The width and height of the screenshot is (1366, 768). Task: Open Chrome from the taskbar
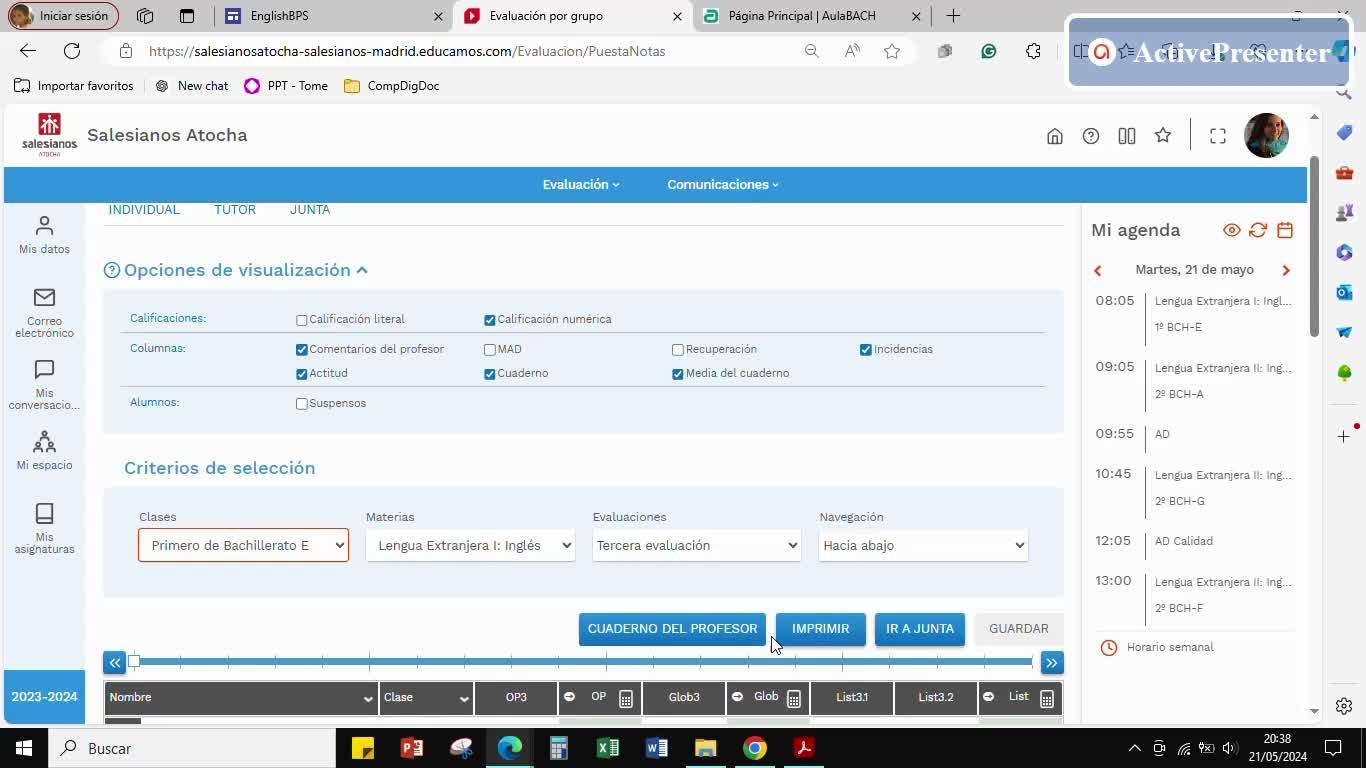[755, 748]
